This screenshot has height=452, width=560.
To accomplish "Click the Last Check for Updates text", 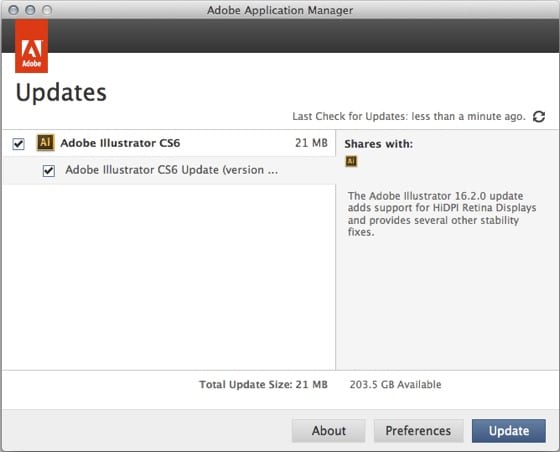I will click(x=409, y=116).
